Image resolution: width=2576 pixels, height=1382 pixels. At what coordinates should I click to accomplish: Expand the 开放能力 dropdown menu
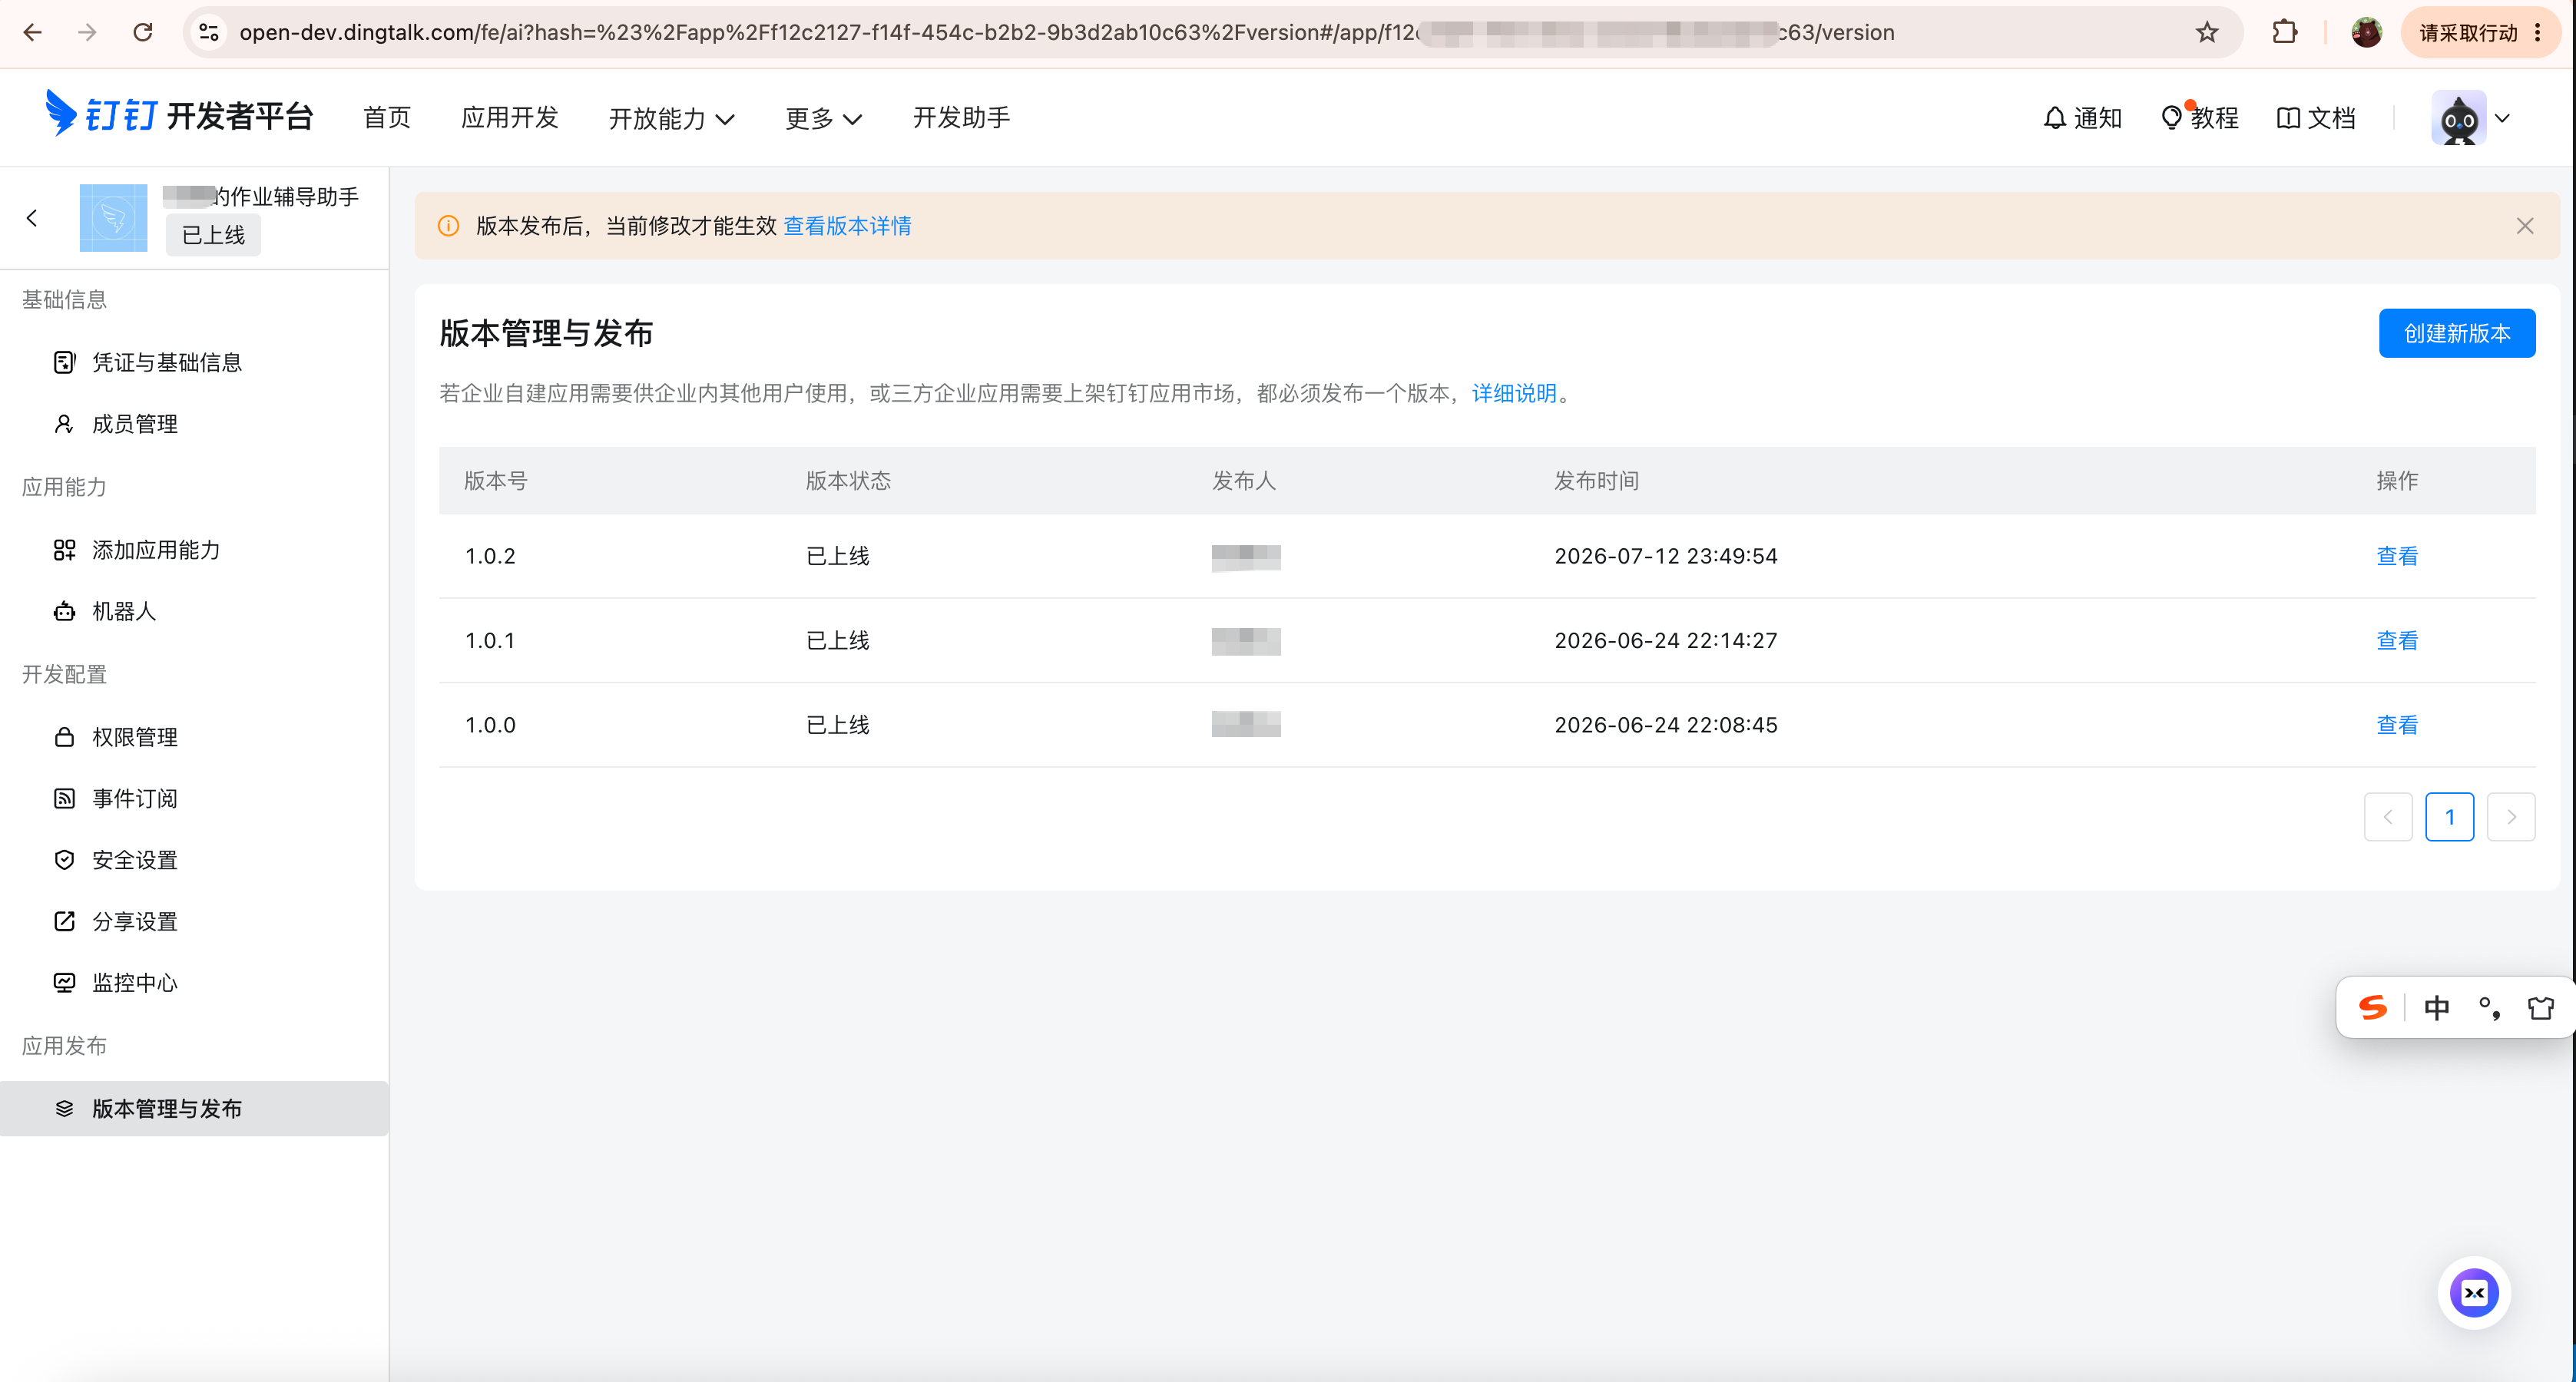click(x=671, y=118)
